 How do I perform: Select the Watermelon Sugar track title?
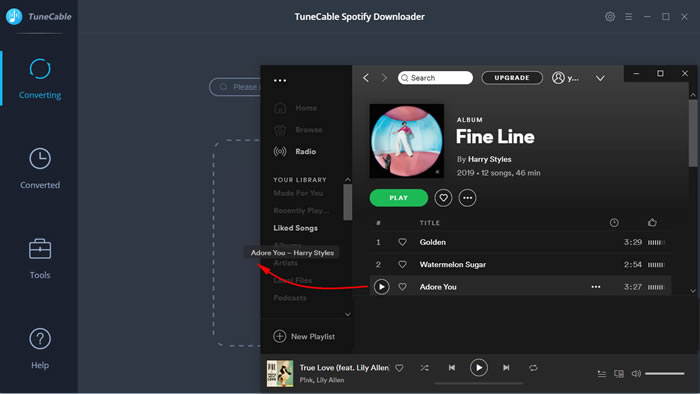pos(453,265)
